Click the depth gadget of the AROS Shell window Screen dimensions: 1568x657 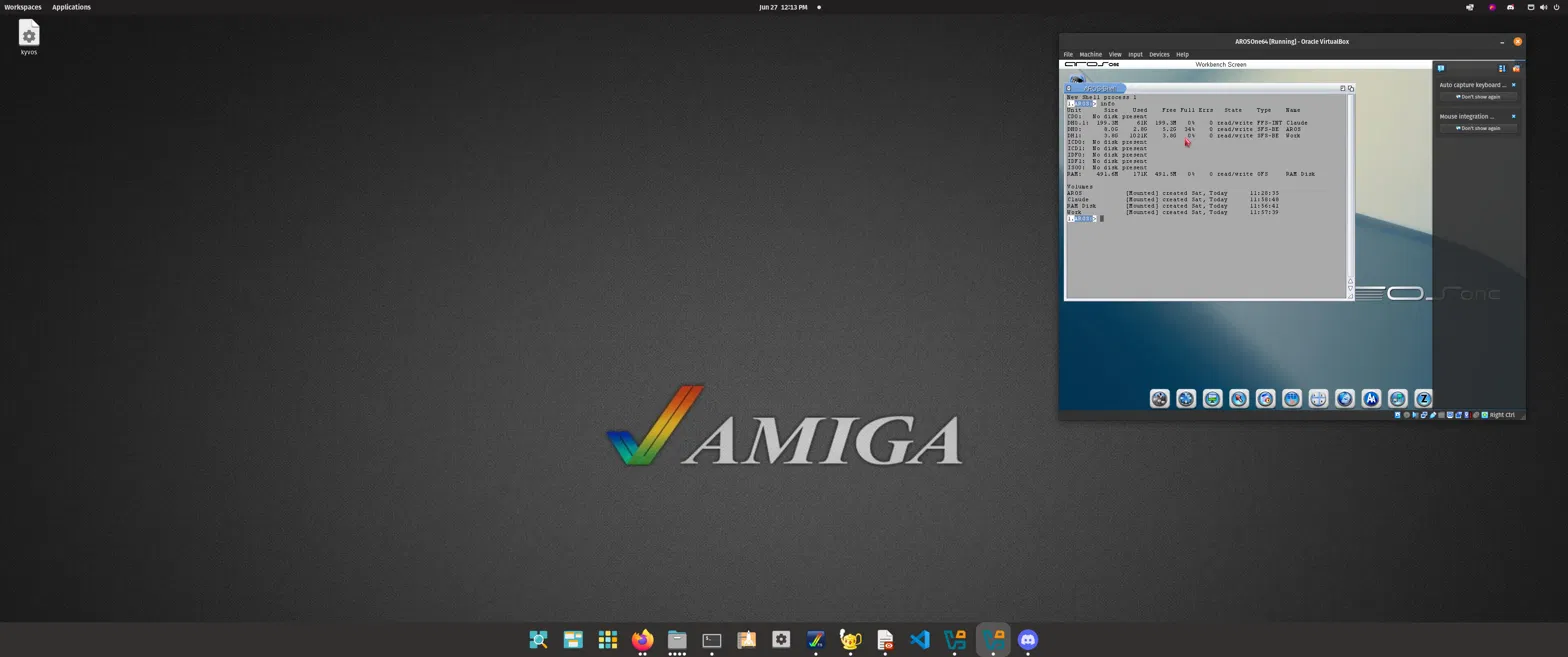click(x=1350, y=88)
